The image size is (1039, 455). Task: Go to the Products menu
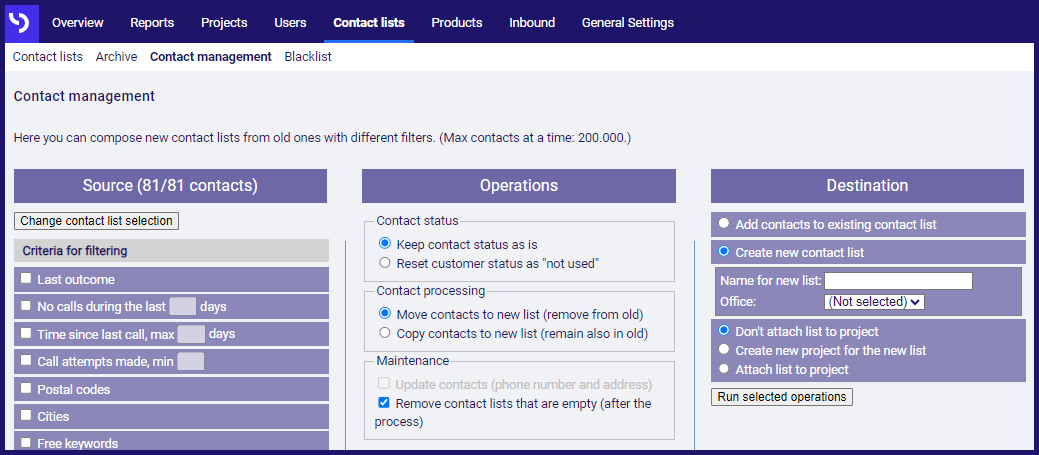[x=457, y=23]
